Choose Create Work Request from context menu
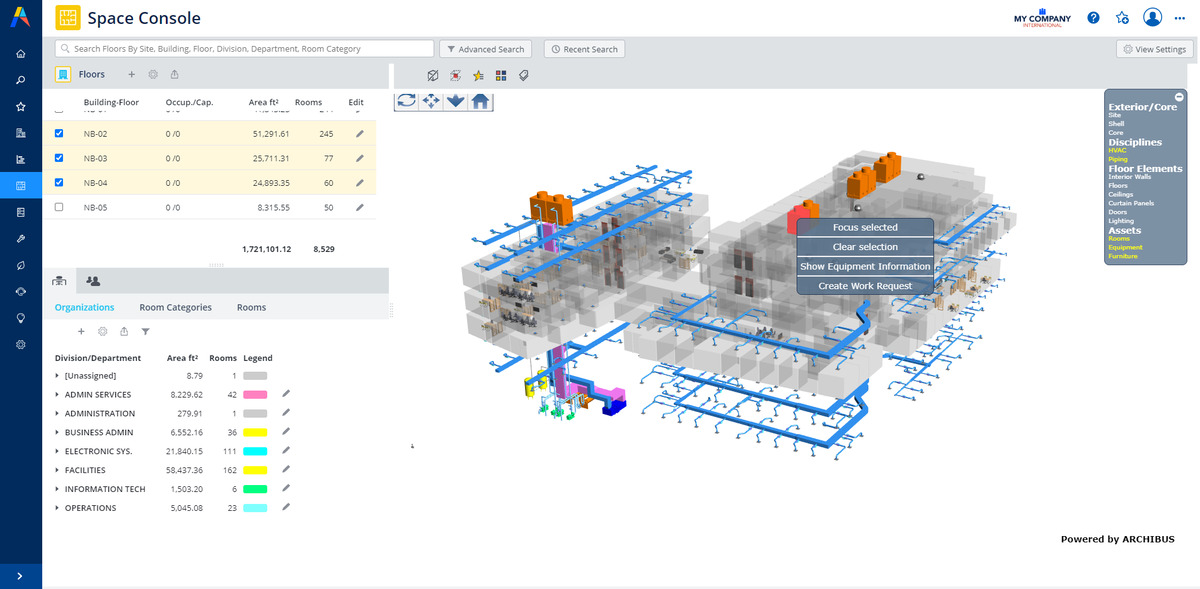Viewport: 1200px width, 589px height. tap(865, 286)
